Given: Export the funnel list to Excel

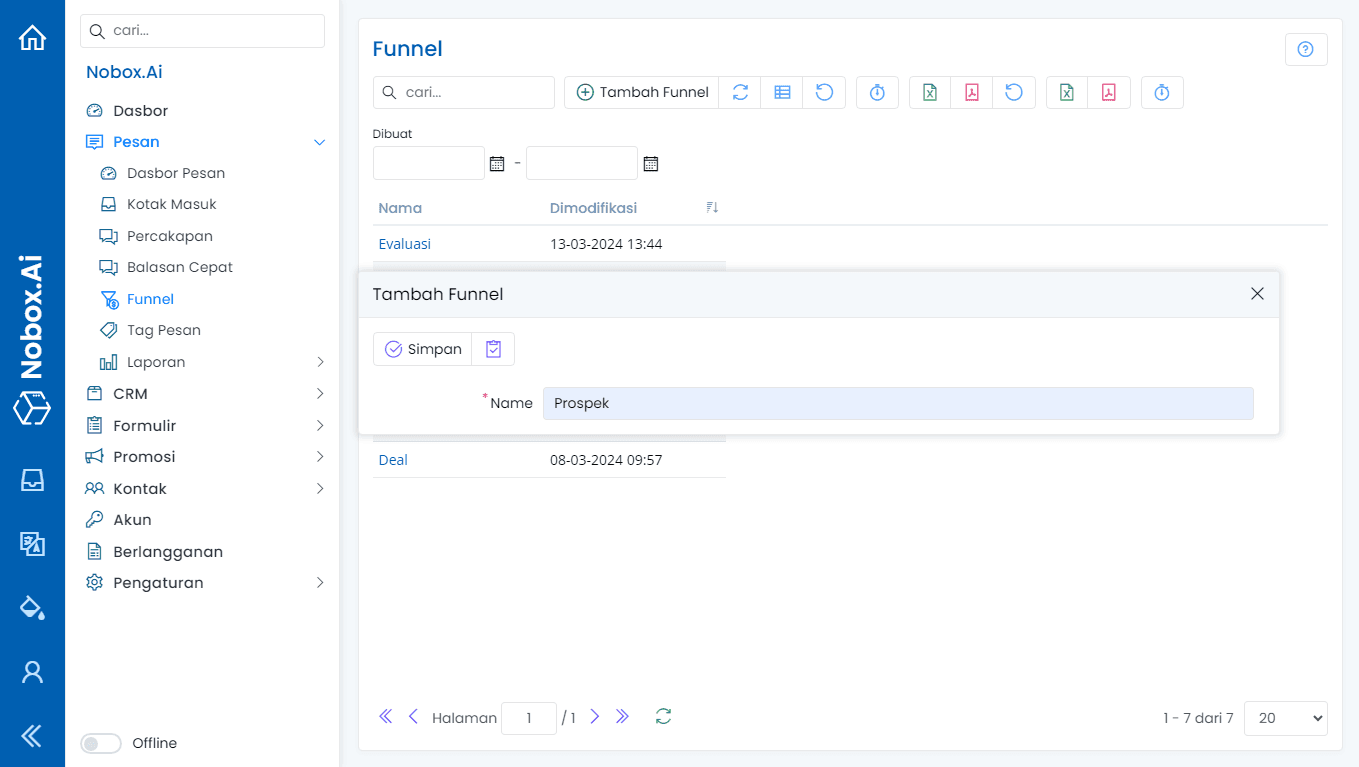Looking at the screenshot, I should coord(929,92).
